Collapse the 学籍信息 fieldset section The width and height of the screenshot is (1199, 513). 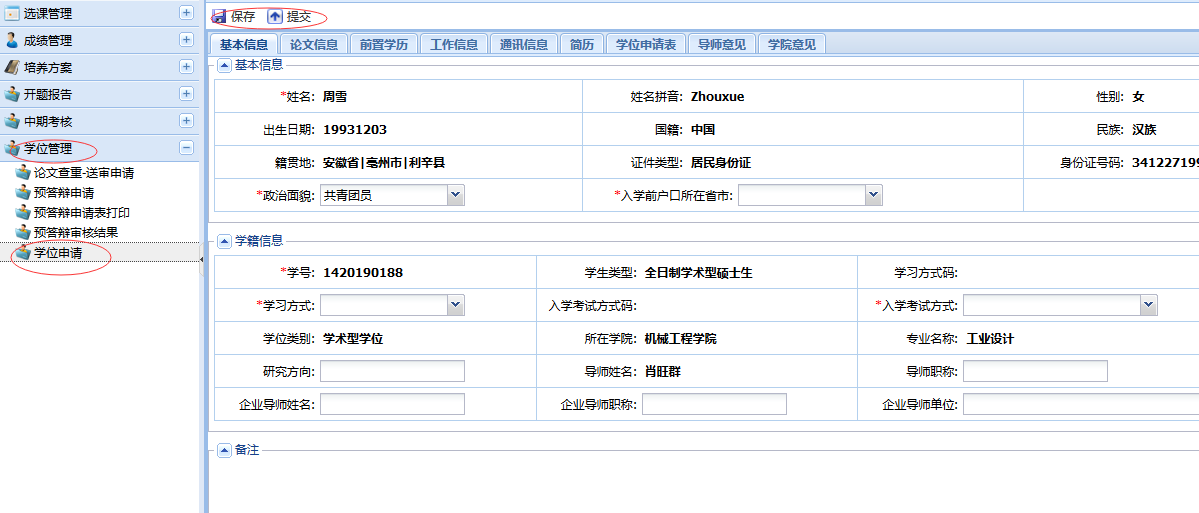[x=224, y=241]
